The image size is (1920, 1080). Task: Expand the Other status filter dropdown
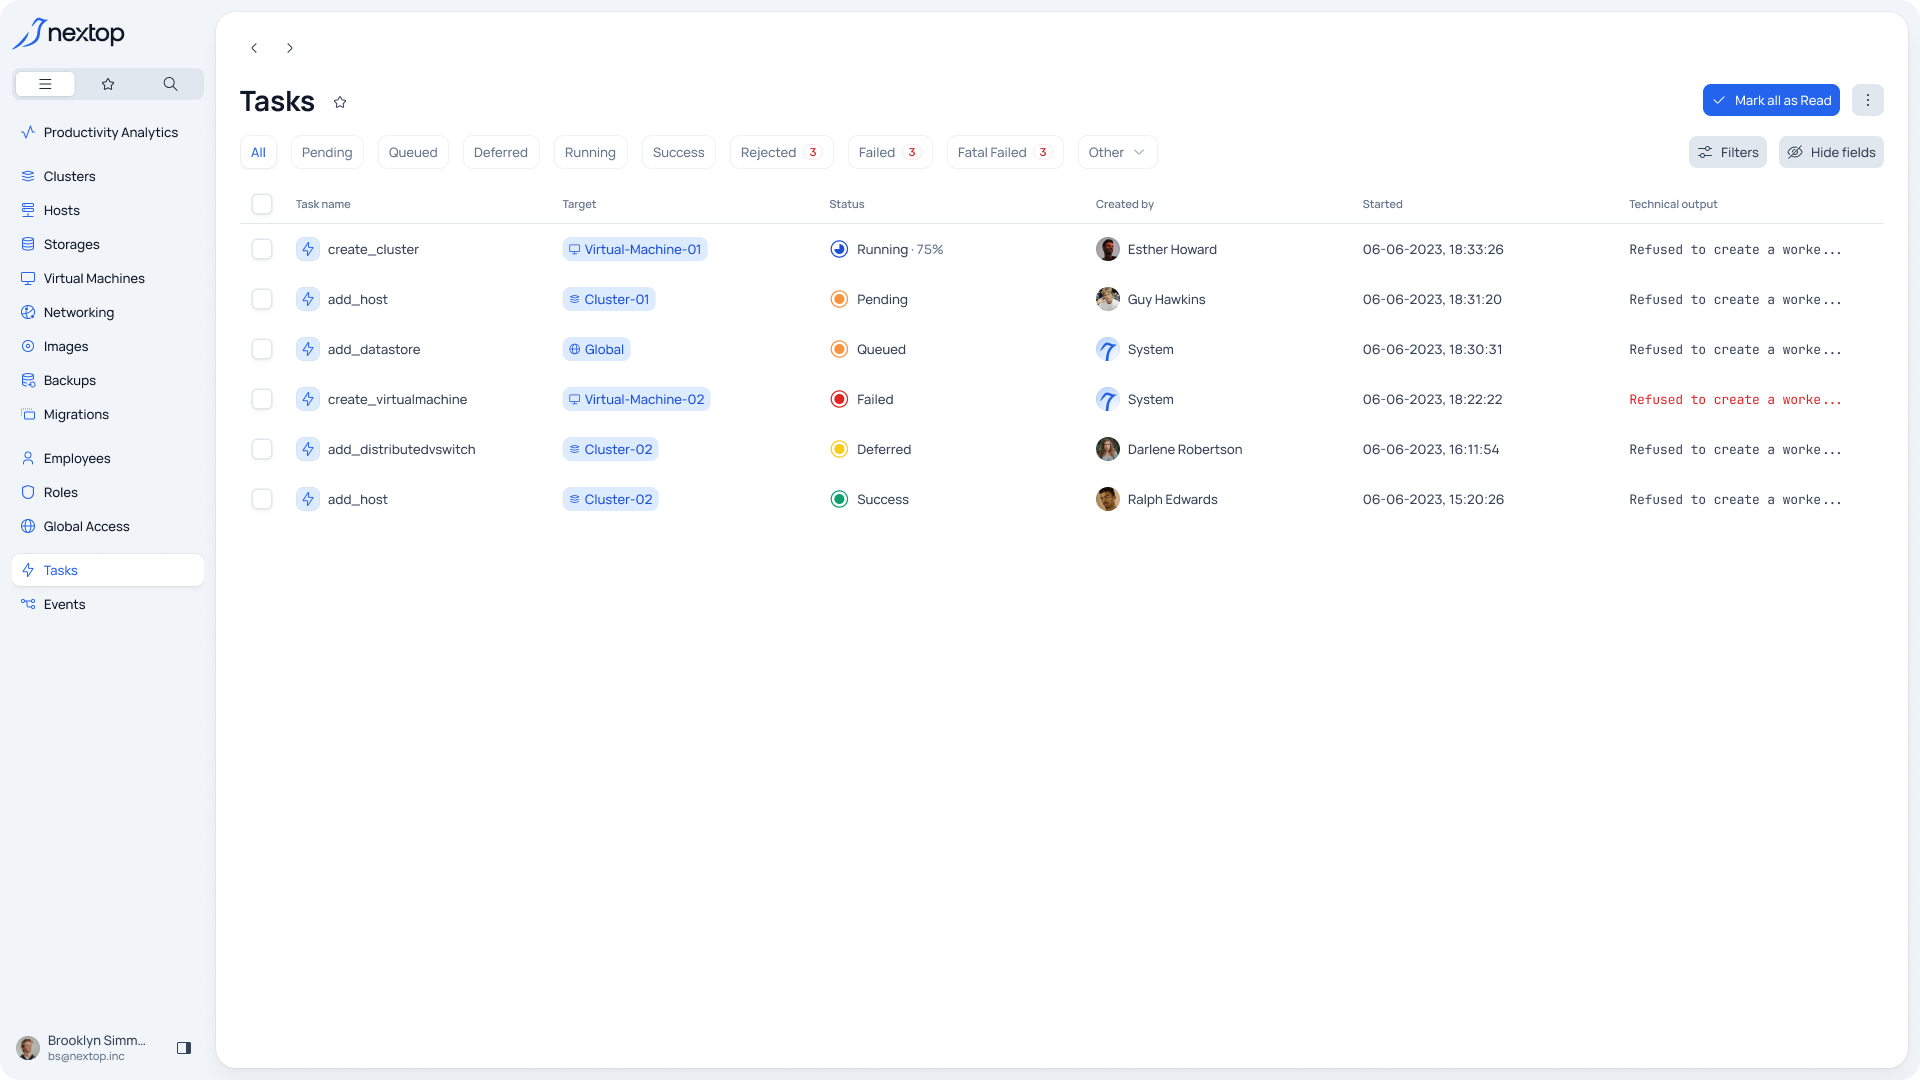1116,152
